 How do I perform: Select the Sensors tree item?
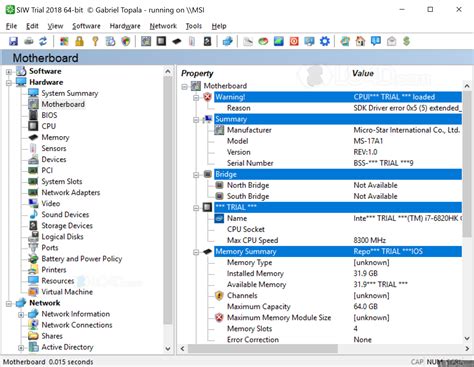[x=54, y=148]
